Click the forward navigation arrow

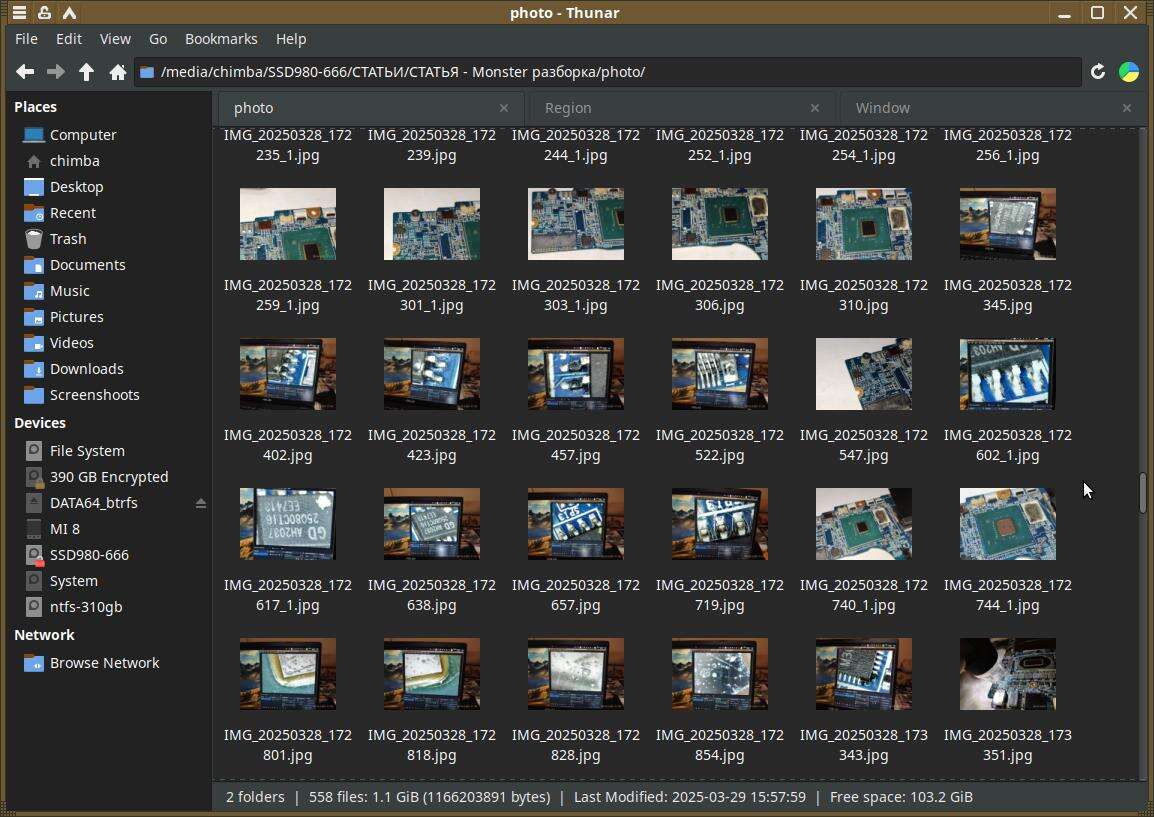[56, 72]
